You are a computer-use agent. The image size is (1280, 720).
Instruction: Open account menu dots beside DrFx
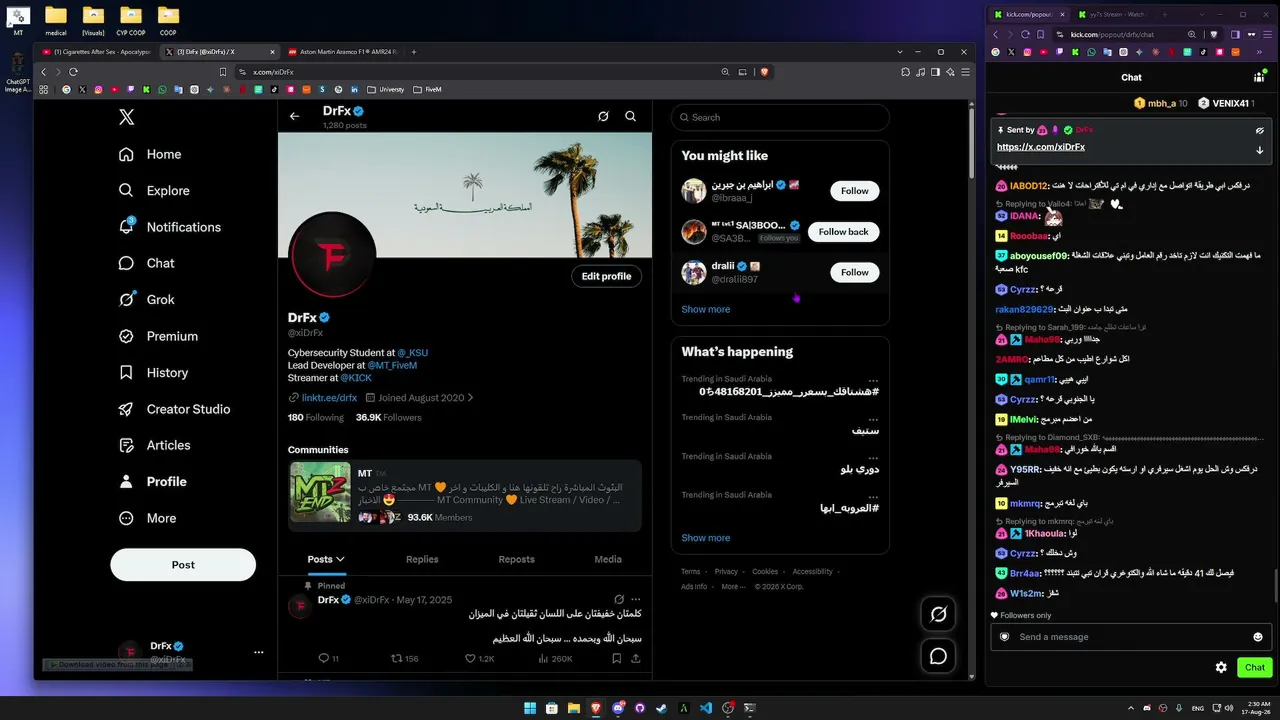tap(259, 652)
